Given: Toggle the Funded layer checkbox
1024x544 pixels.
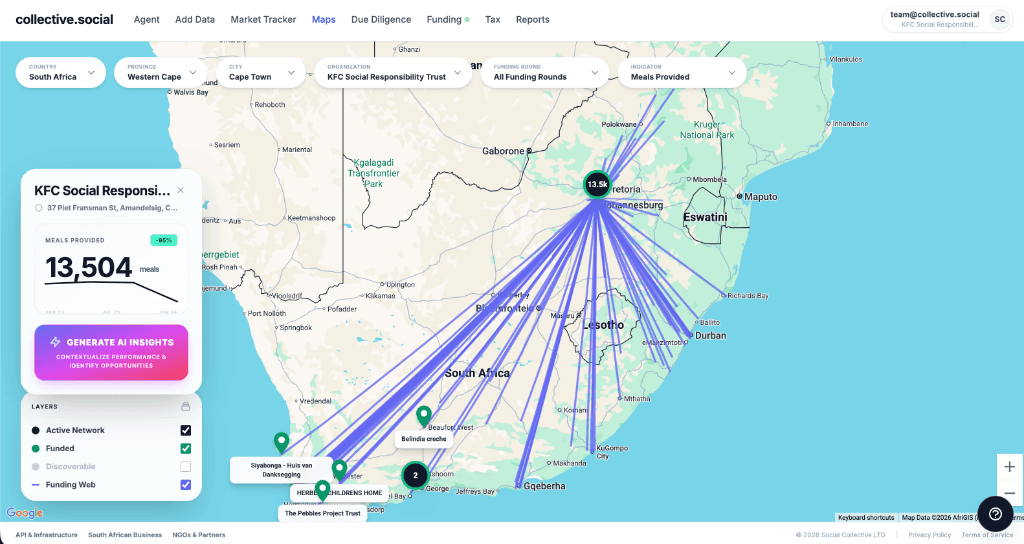Looking at the screenshot, I should click(x=185, y=449).
